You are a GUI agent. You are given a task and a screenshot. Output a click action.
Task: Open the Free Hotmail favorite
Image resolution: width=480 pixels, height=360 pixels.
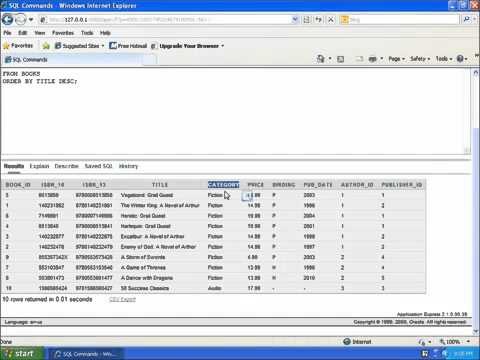(128, 46)
